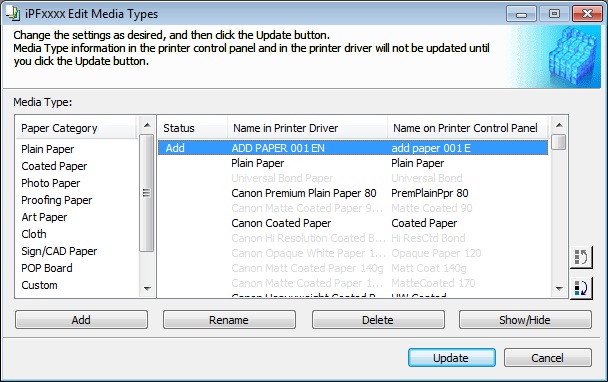Select the hidden Universal Bond Paper entry

coord(282,178)
